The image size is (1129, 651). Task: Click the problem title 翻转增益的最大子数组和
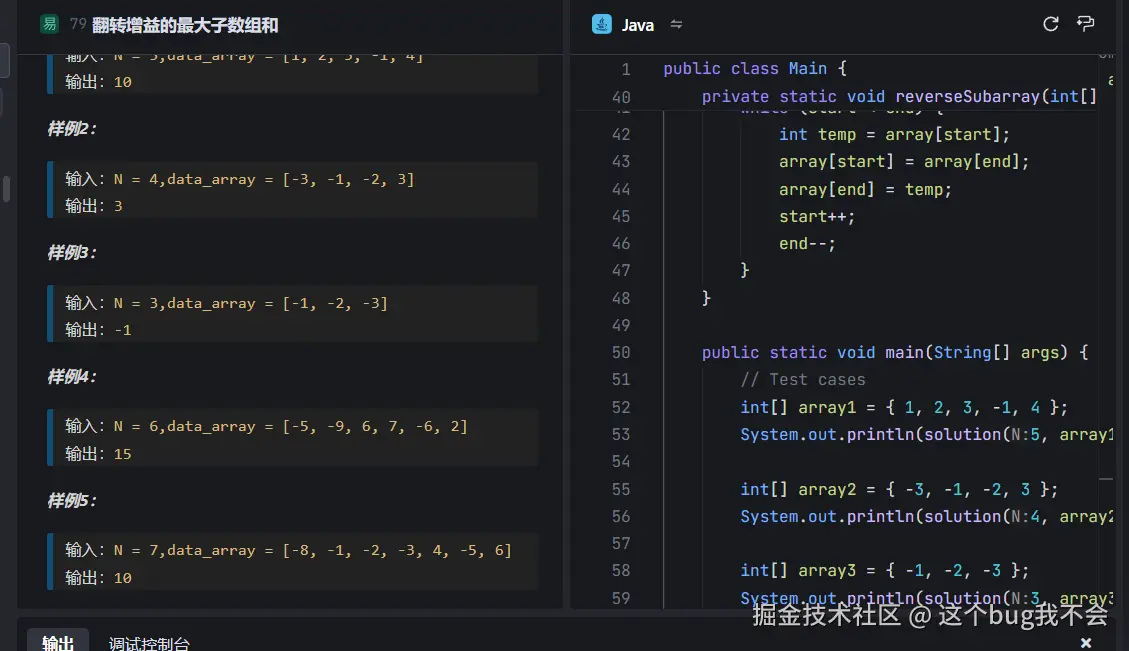coord(185,25)
